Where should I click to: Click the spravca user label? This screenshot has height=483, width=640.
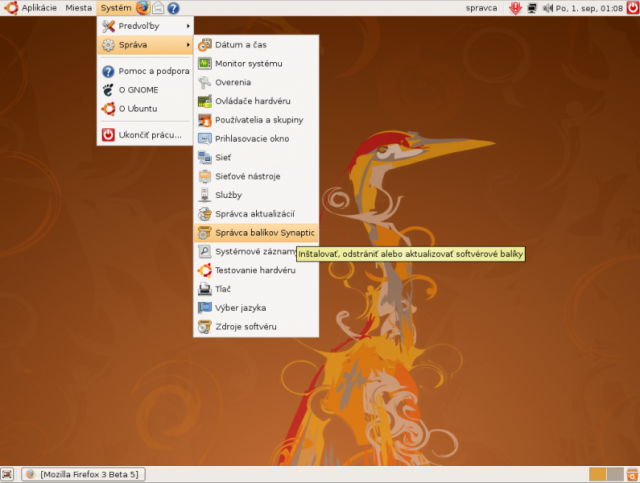point(481,8)
